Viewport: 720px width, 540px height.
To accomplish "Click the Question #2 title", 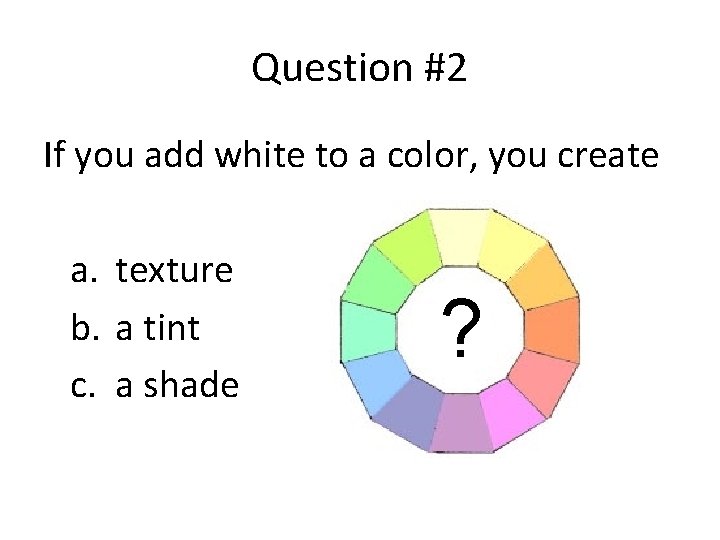I will click(359, 69).
